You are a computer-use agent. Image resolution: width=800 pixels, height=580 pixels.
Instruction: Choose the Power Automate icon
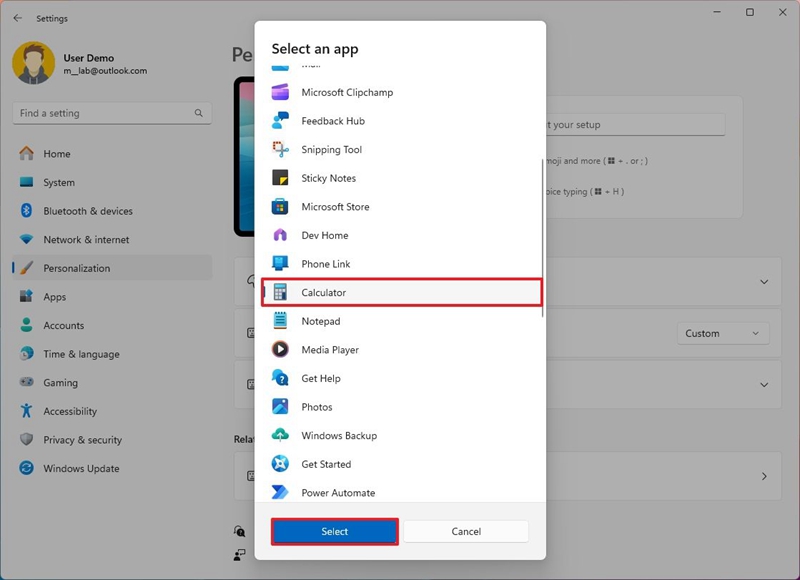coord(280,492)
